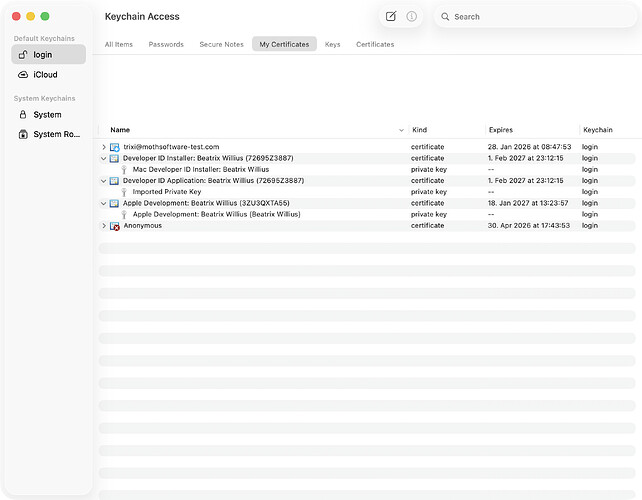The height and width of the screenshot is (500, 642).
Task: Click sort arrow in Name column header
Action: pos(401,130)
